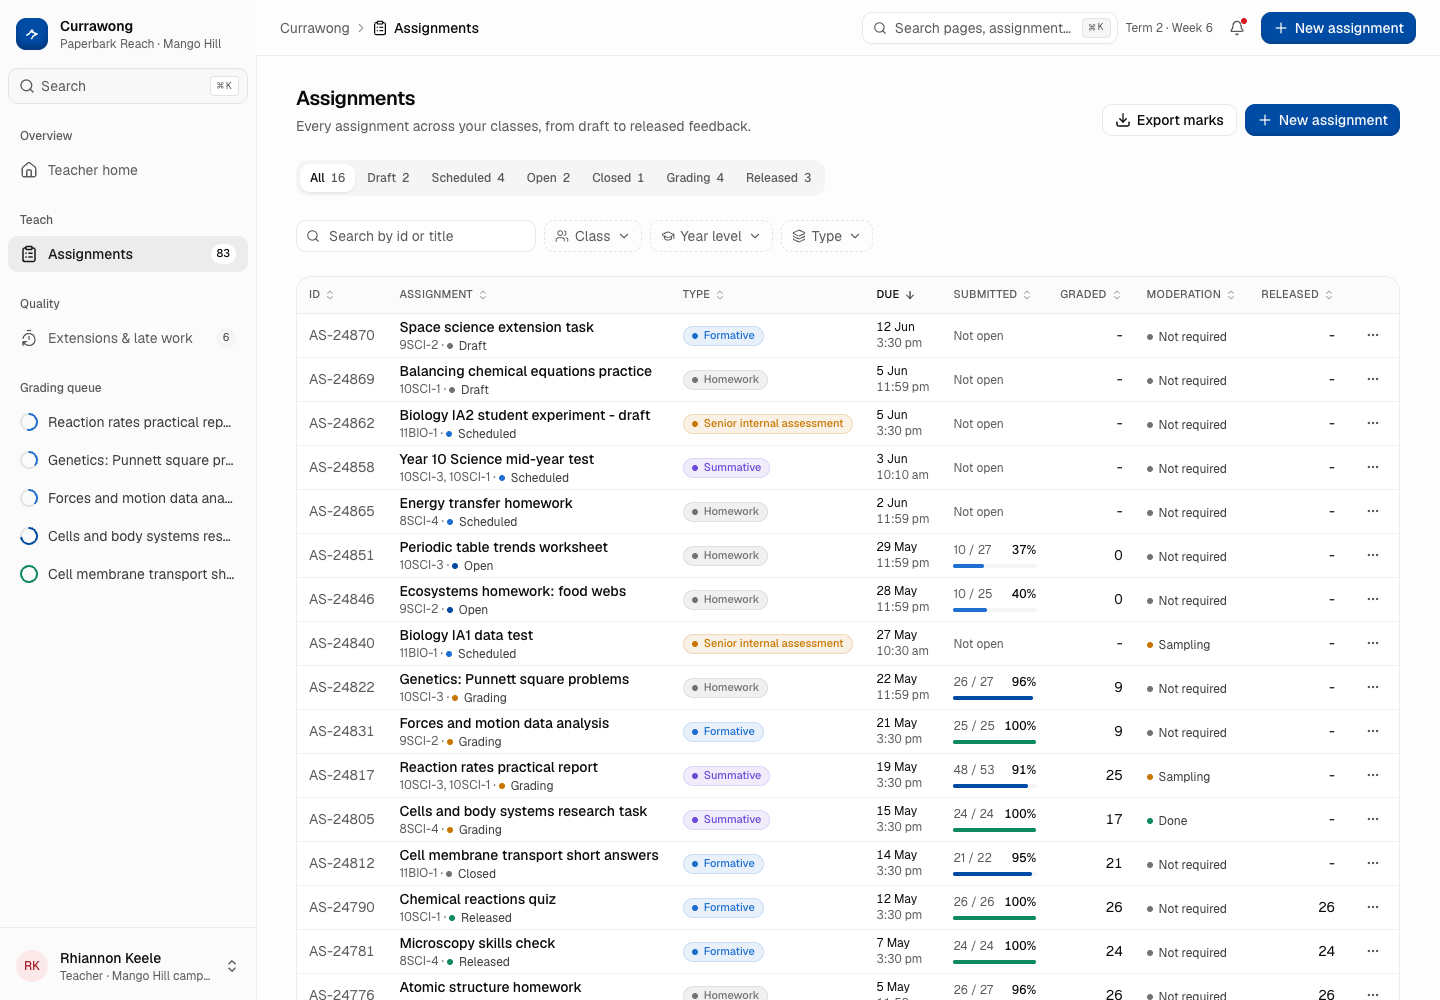This screenshot has width=1440, height=1000.
Task: Click the Extensions & late work clock icon
Action: click(x=29, y=338)
